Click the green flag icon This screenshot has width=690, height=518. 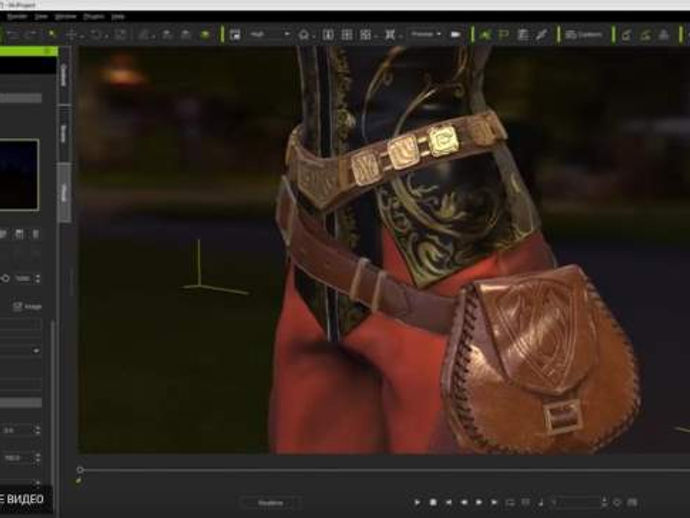tap(503, 35)
